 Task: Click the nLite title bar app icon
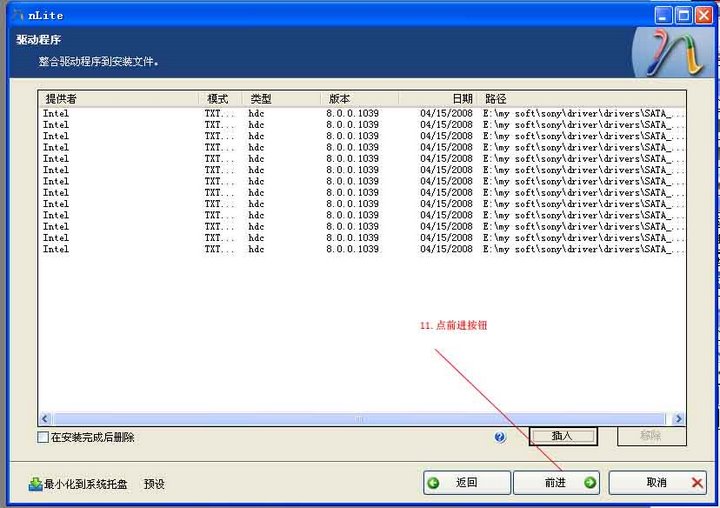[x=18, y=15]
